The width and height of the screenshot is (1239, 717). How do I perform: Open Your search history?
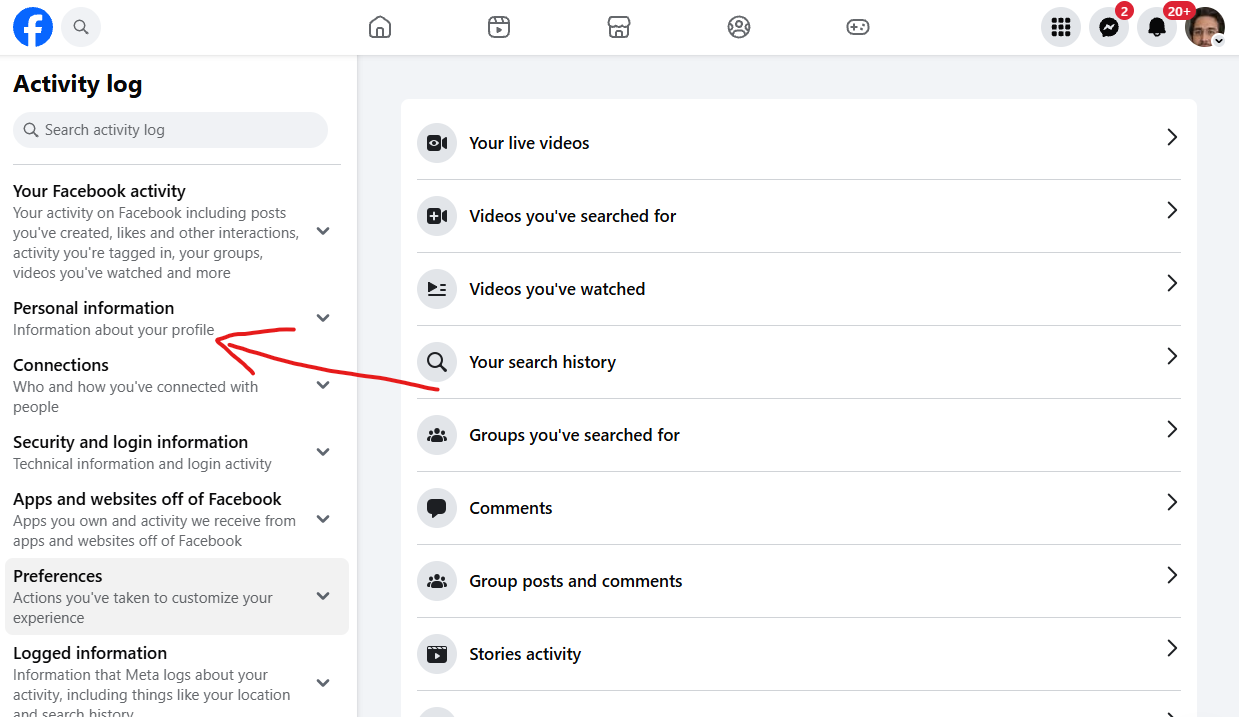[799, 362]
